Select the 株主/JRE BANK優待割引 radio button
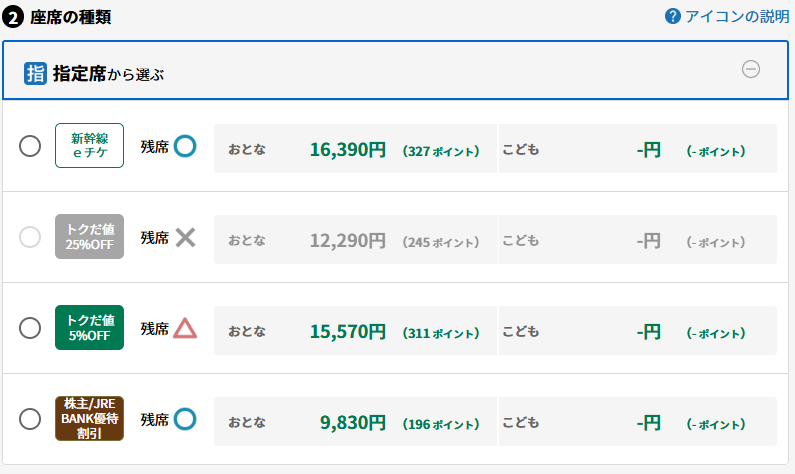The height and width of the screenshot is (474, 795). 30,419
